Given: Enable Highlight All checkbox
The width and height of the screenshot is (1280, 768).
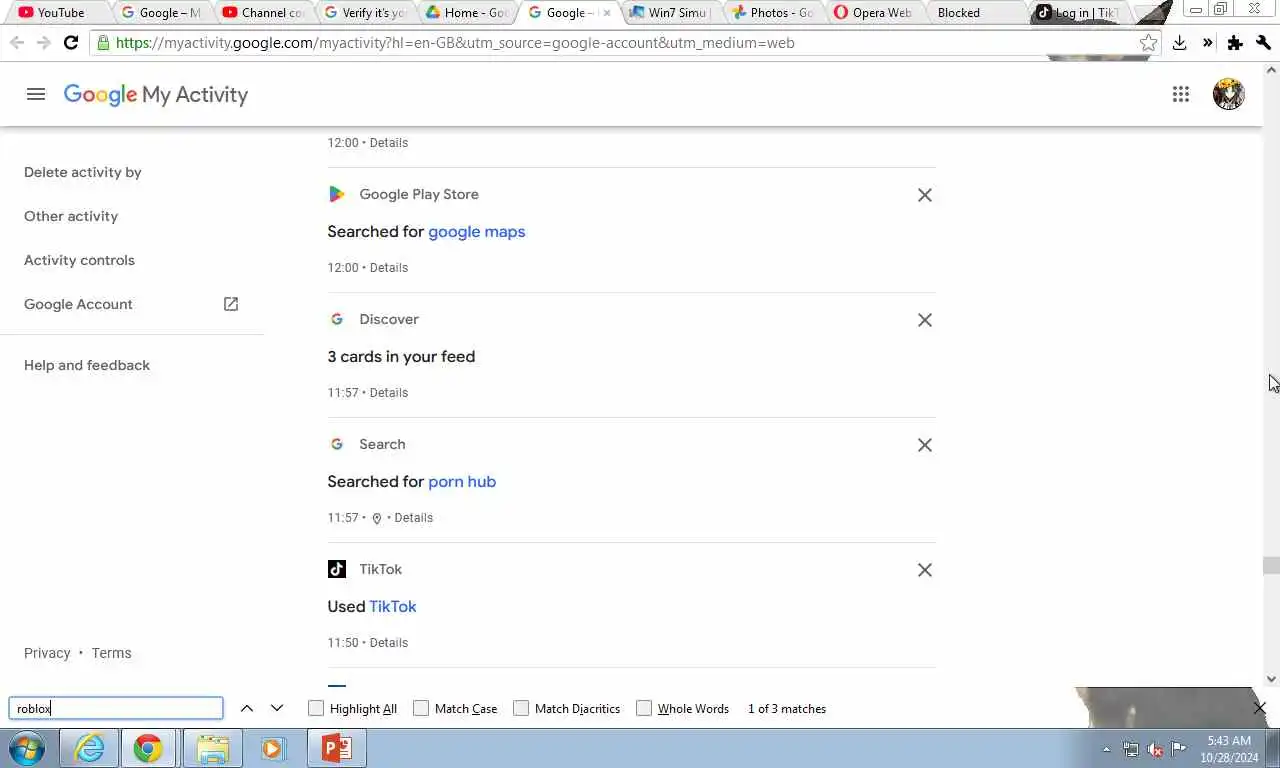Looking at the screenshot, I should [x=316, y=708].
